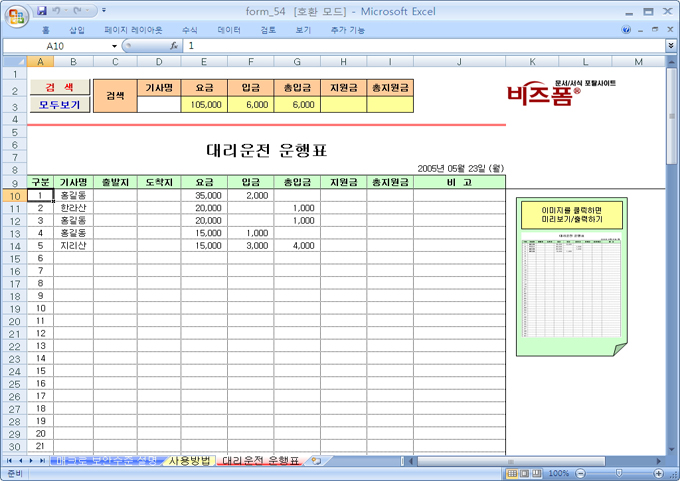Image resolution: width=680 pixels, height=481 pixels.
Task: Select column J header
Action: (x=459, y=62)
